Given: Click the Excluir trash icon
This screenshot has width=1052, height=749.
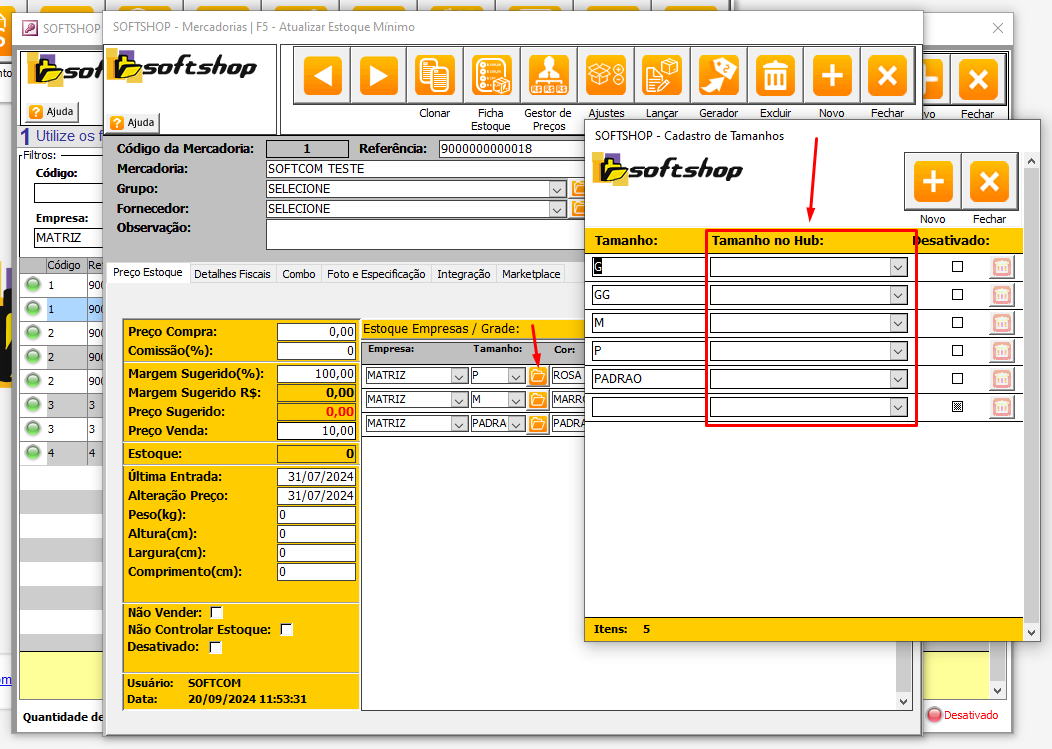Looking at the screenshot, I should click(775, 76).
